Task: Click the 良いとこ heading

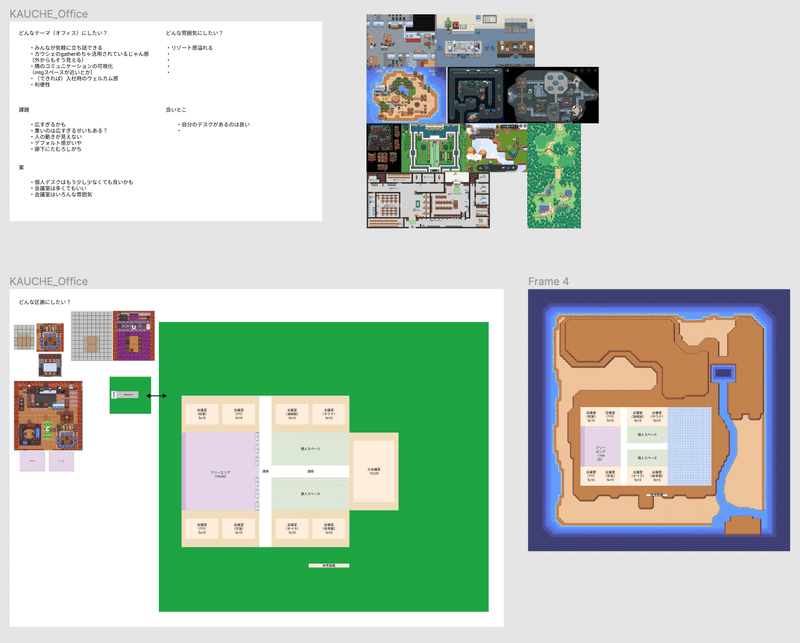Action: click(x=176, y=110)
